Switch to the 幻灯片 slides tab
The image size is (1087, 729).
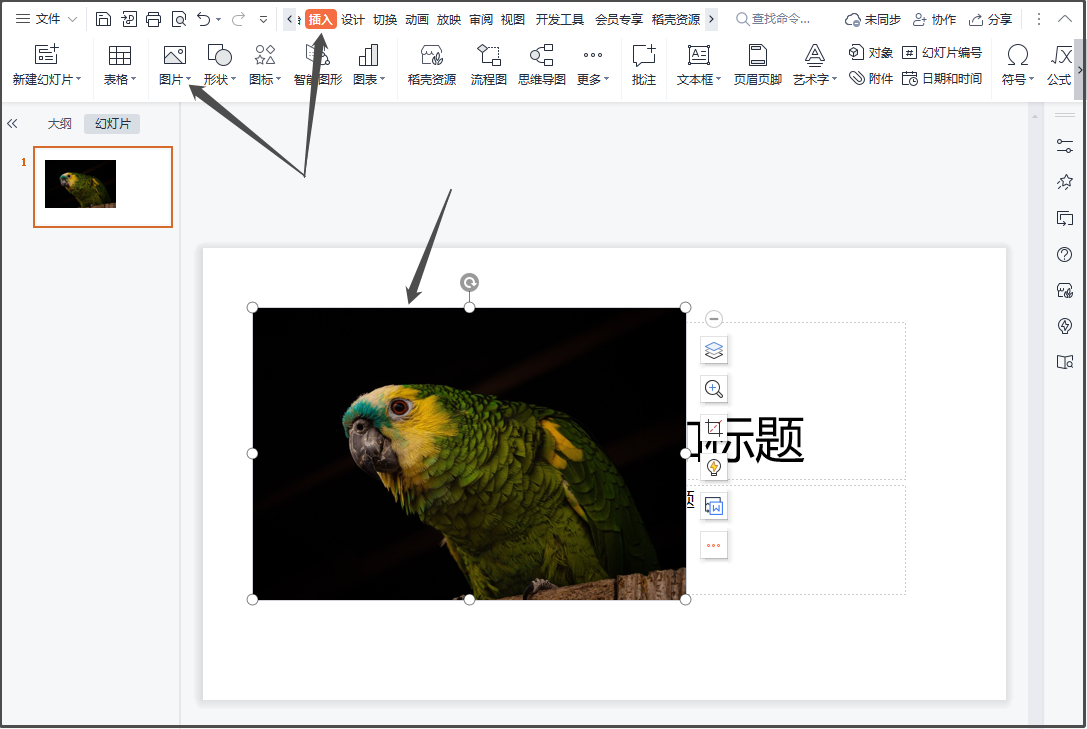[111, 124]
